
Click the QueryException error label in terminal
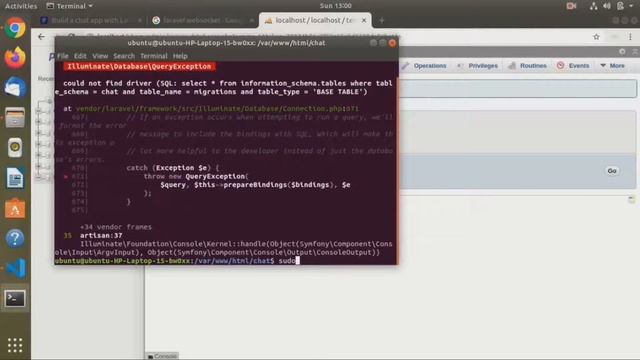pos(139,67)
